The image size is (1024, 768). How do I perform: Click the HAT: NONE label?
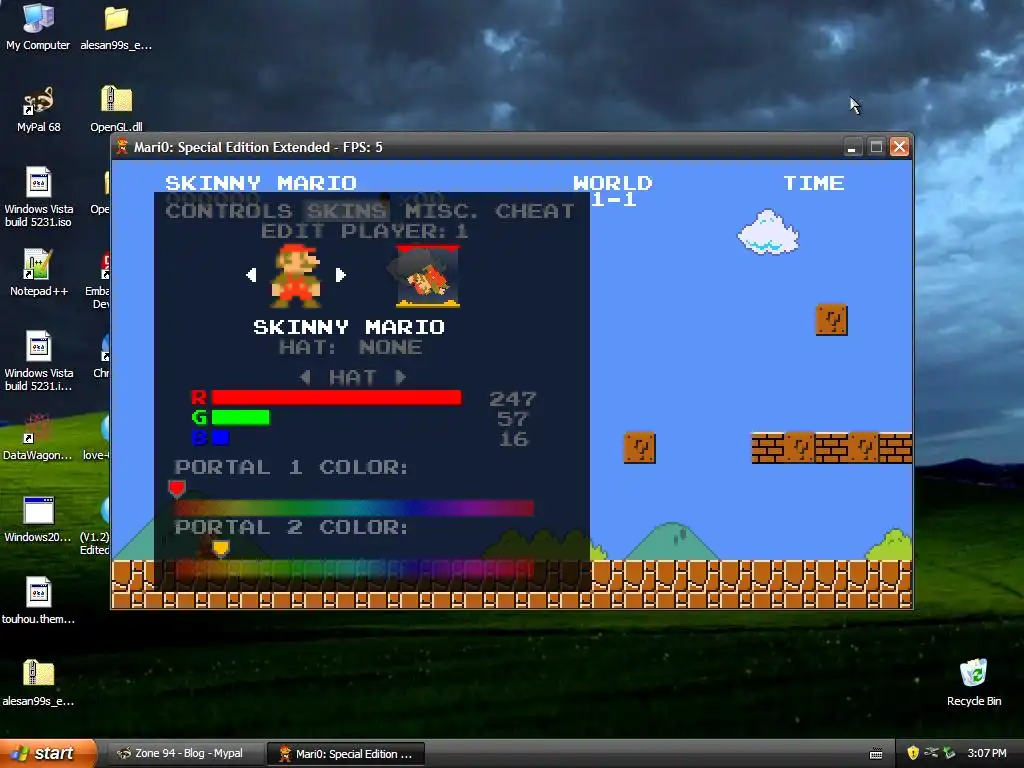coord(350,347)
